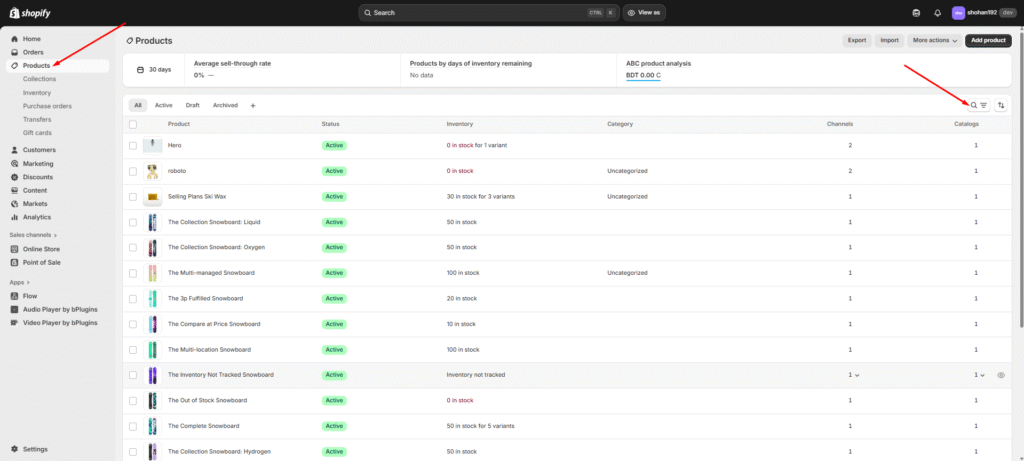Open the notifications bell icon

point(937,13)
